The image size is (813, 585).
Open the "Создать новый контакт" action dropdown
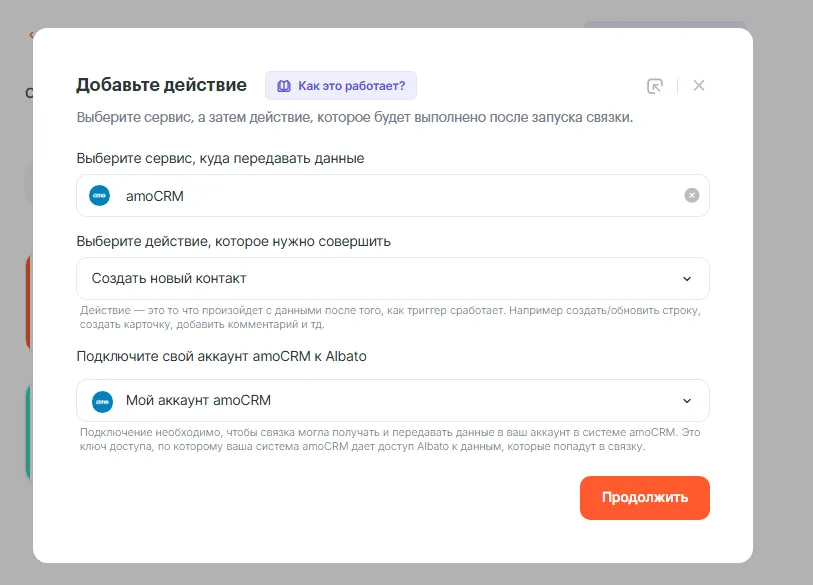pyautogui.click(x=380, y=278)
